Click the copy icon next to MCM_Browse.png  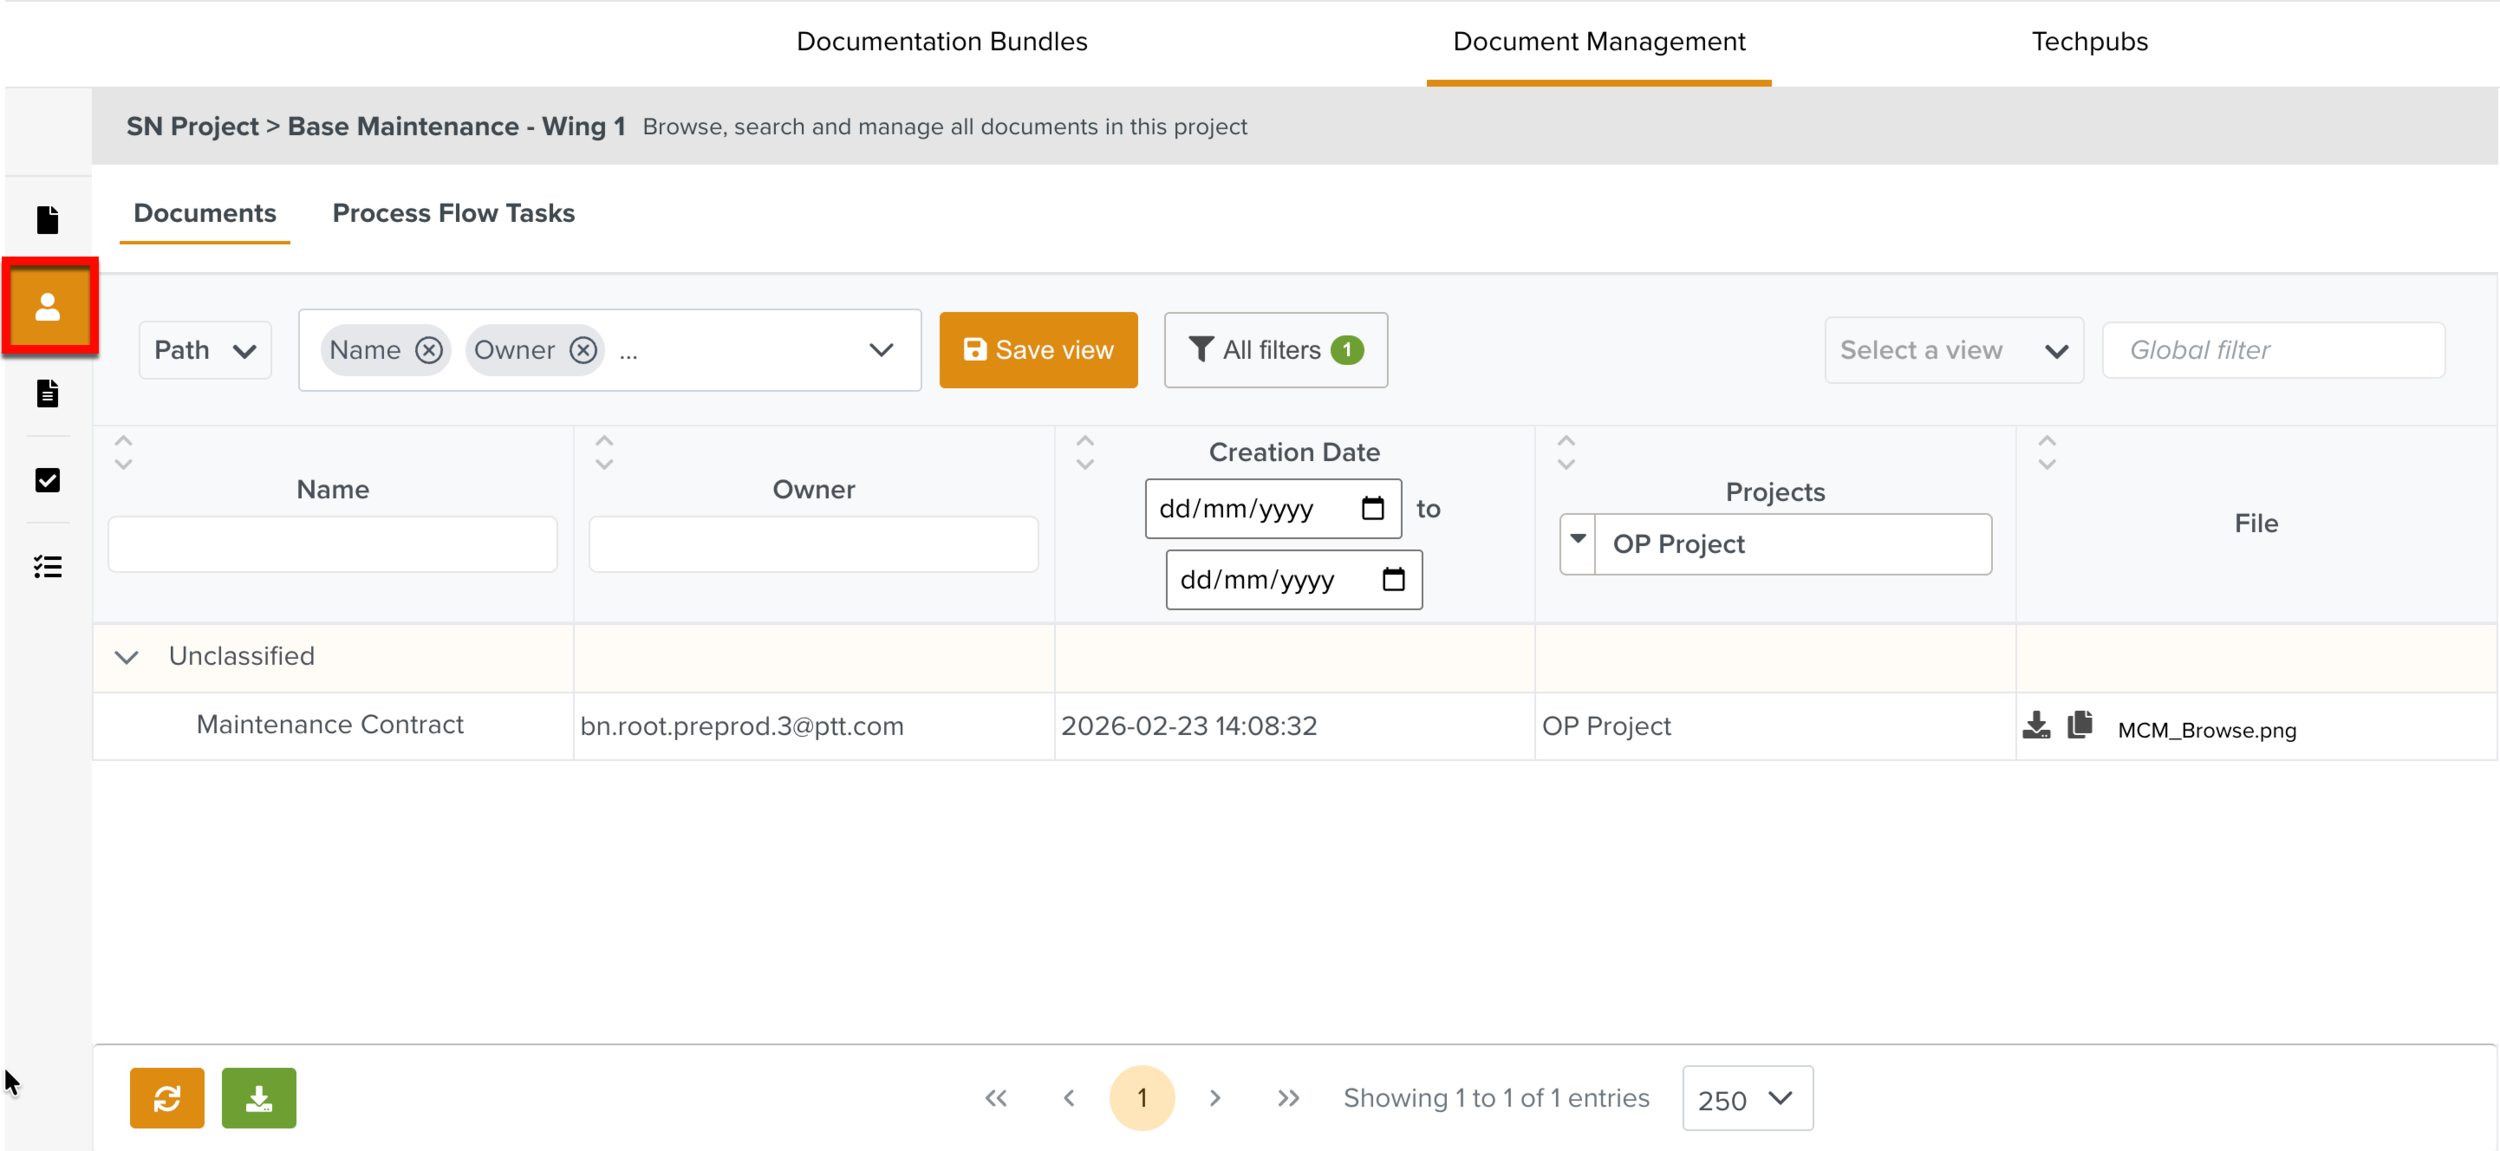[2080, 725]
